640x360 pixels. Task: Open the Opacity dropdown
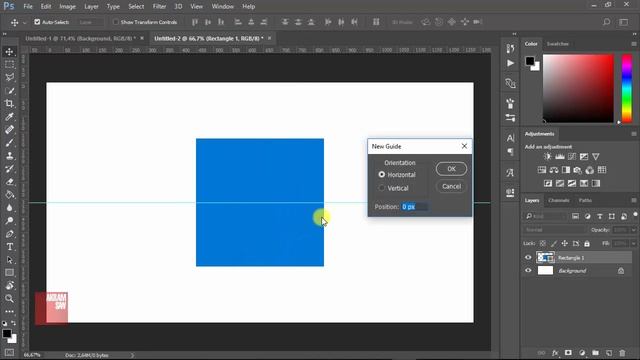(x=633, y=230)
